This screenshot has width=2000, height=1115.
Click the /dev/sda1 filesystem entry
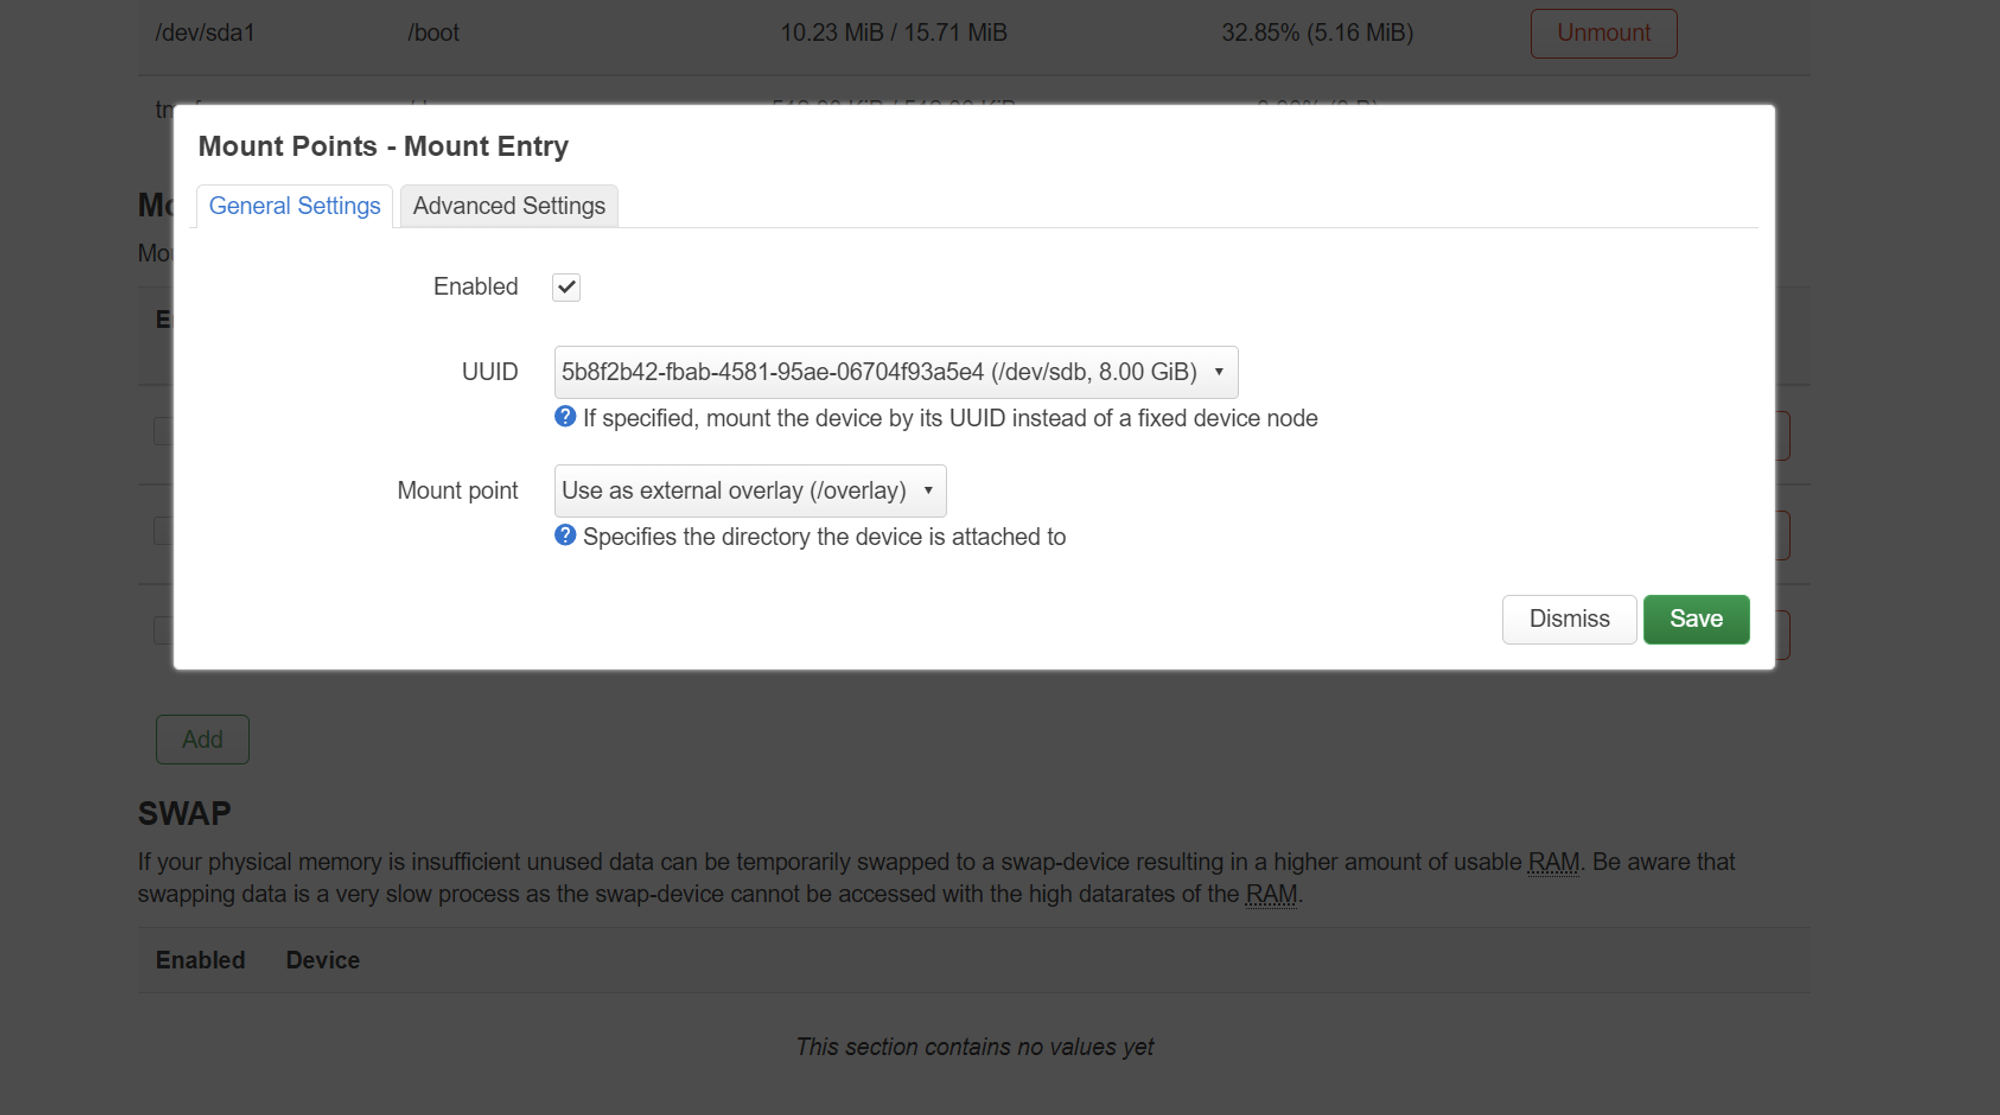(x=205, y=33)
